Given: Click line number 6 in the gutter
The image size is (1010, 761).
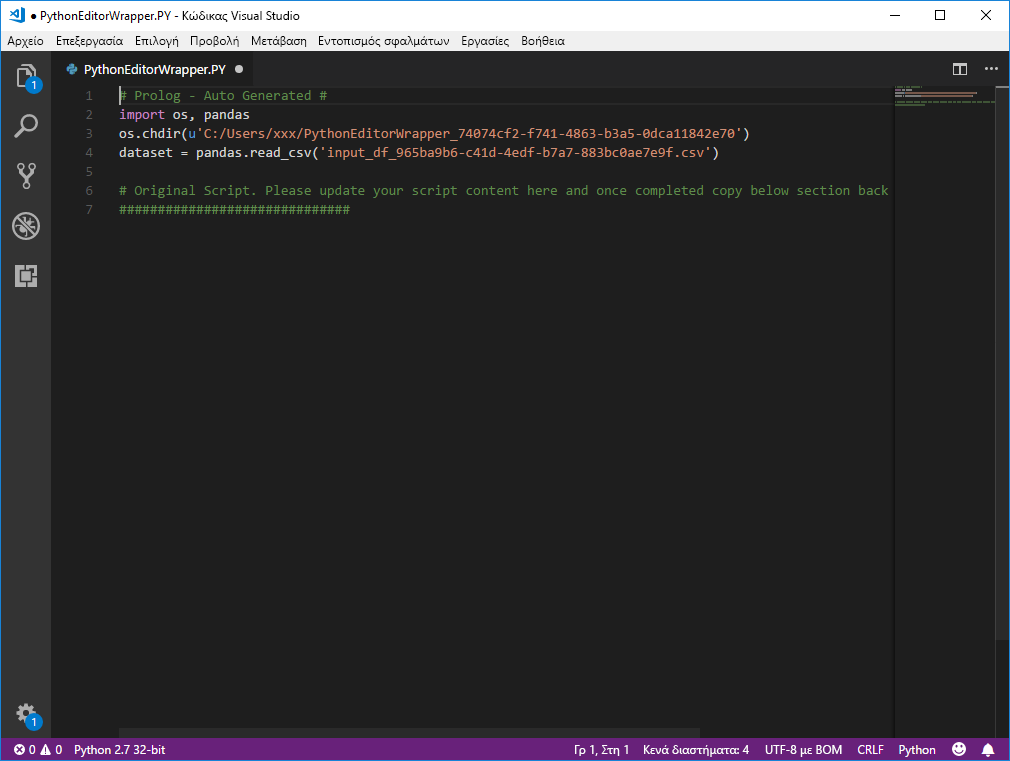Looking at the screenshot, I should pos(89,190).
